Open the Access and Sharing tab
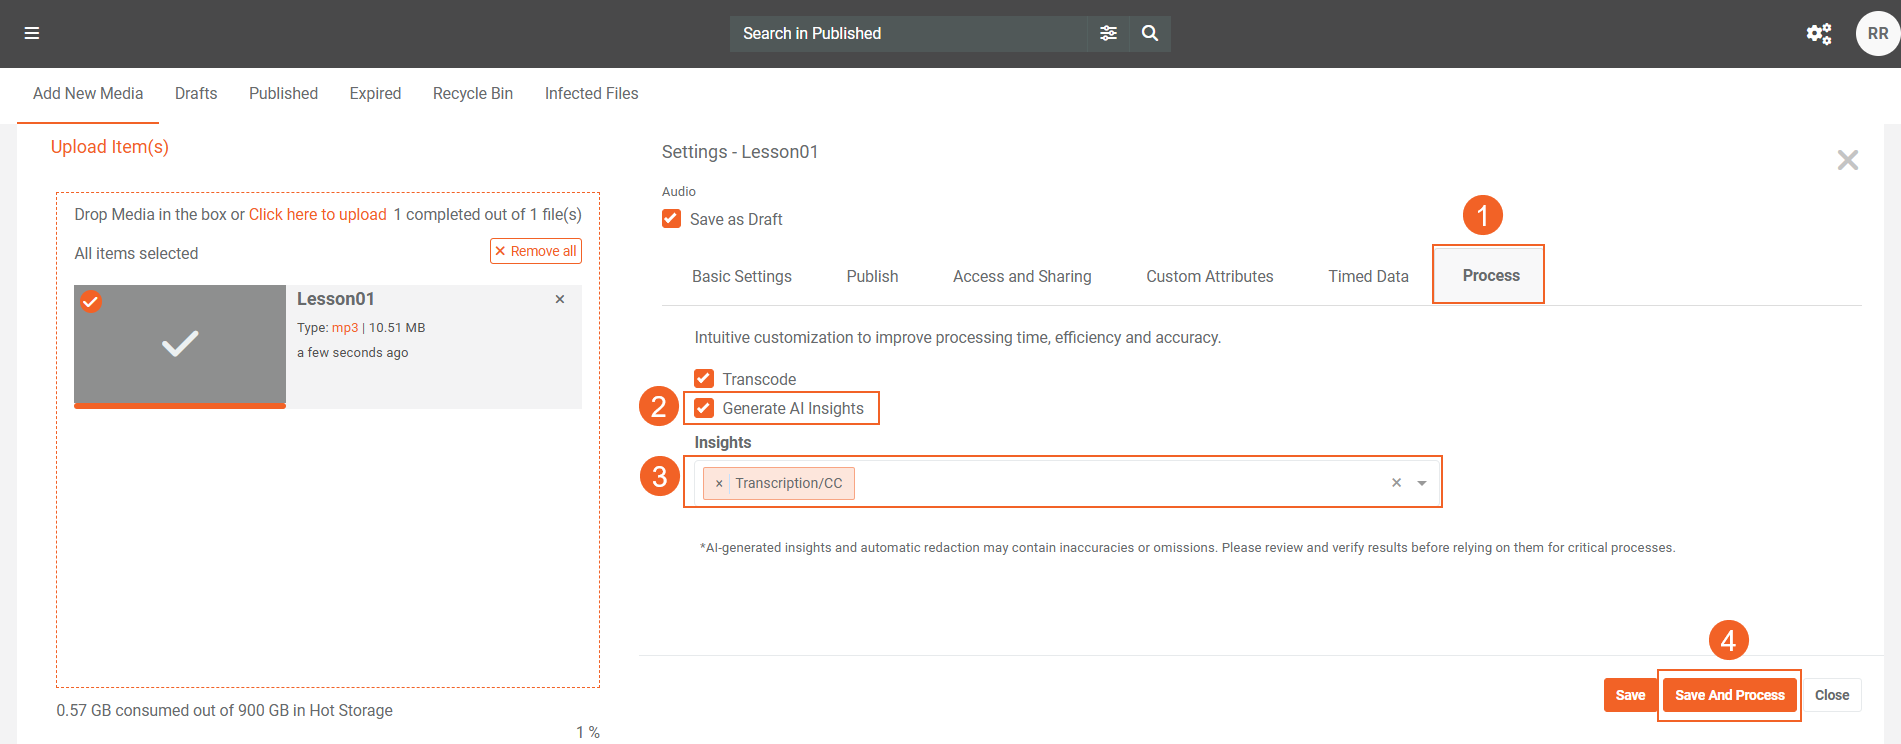This screenshot has height=744, width=1901. pos(1021,276)
